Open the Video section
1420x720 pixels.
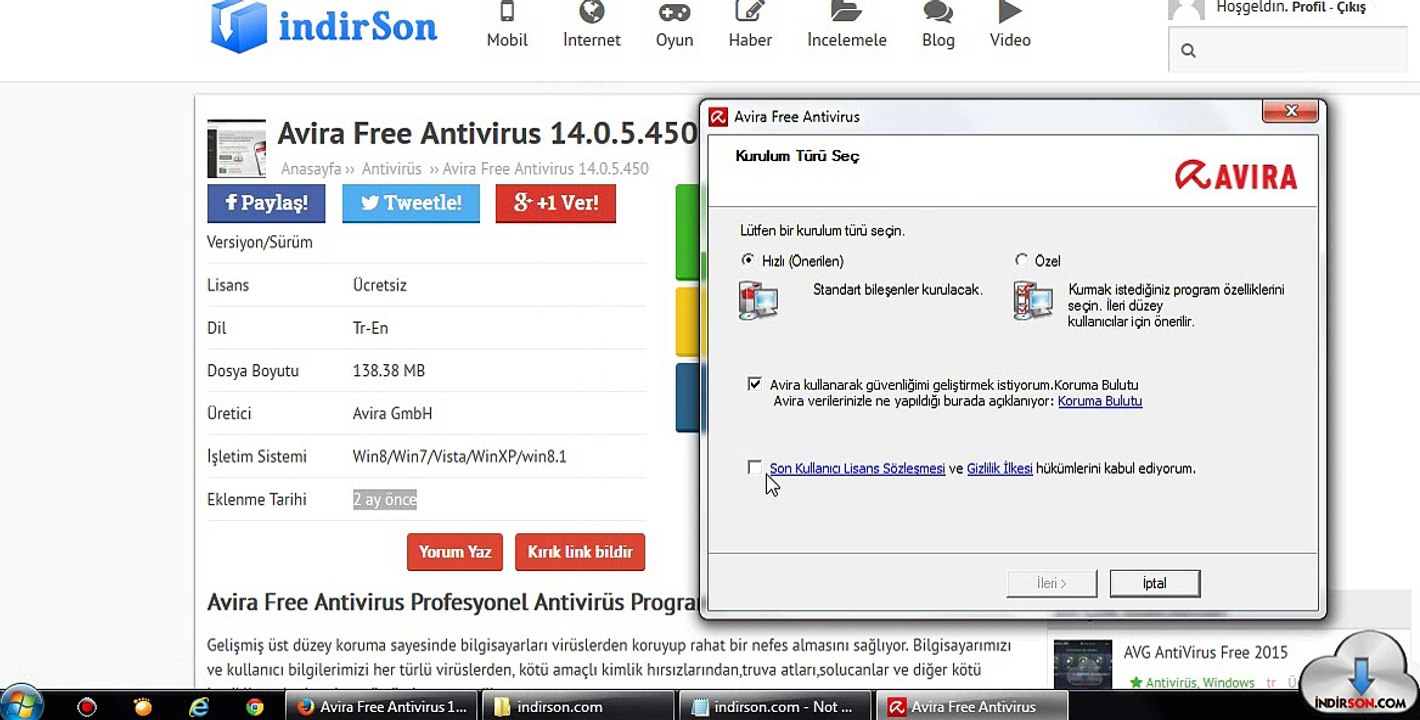point(1010,26)
